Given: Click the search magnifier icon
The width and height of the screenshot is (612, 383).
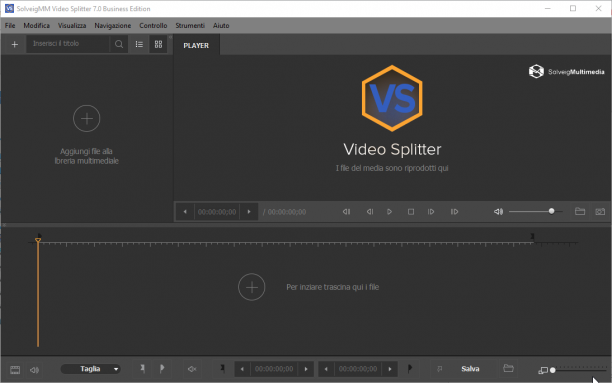Looking at the screenshot, I should click(119, 44).
